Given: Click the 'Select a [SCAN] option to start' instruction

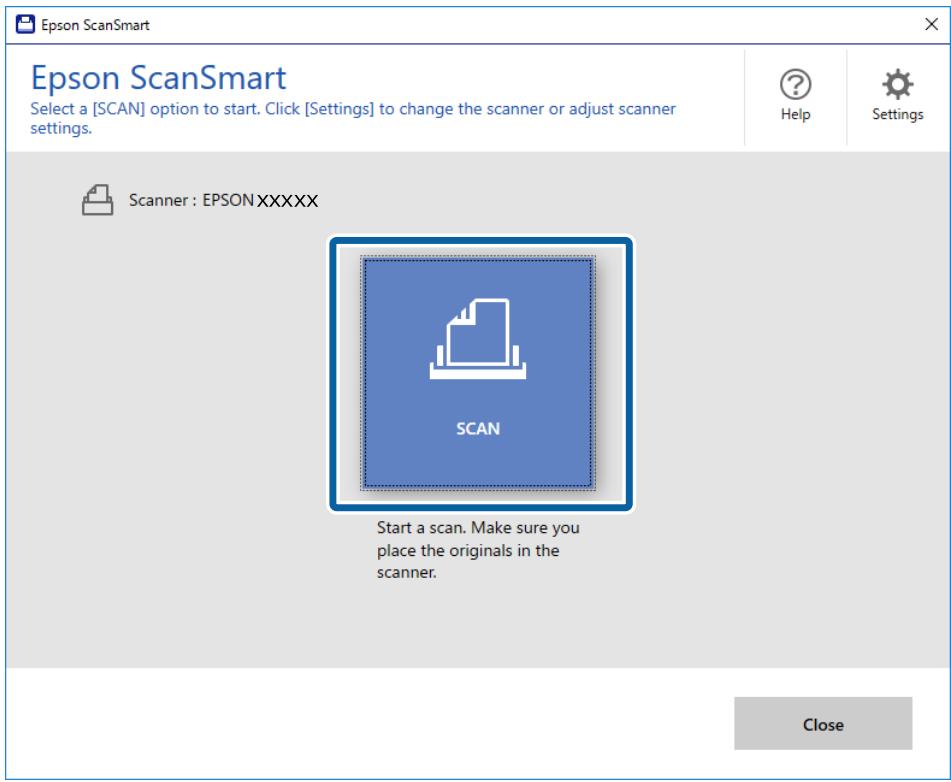Looking at the screenshot, I should coord(353,118).
